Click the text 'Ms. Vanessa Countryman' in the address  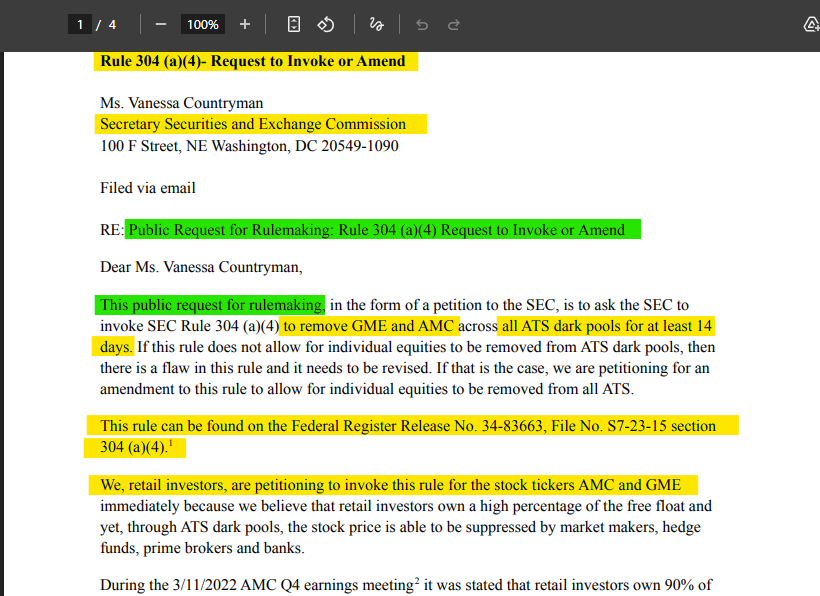181,103
